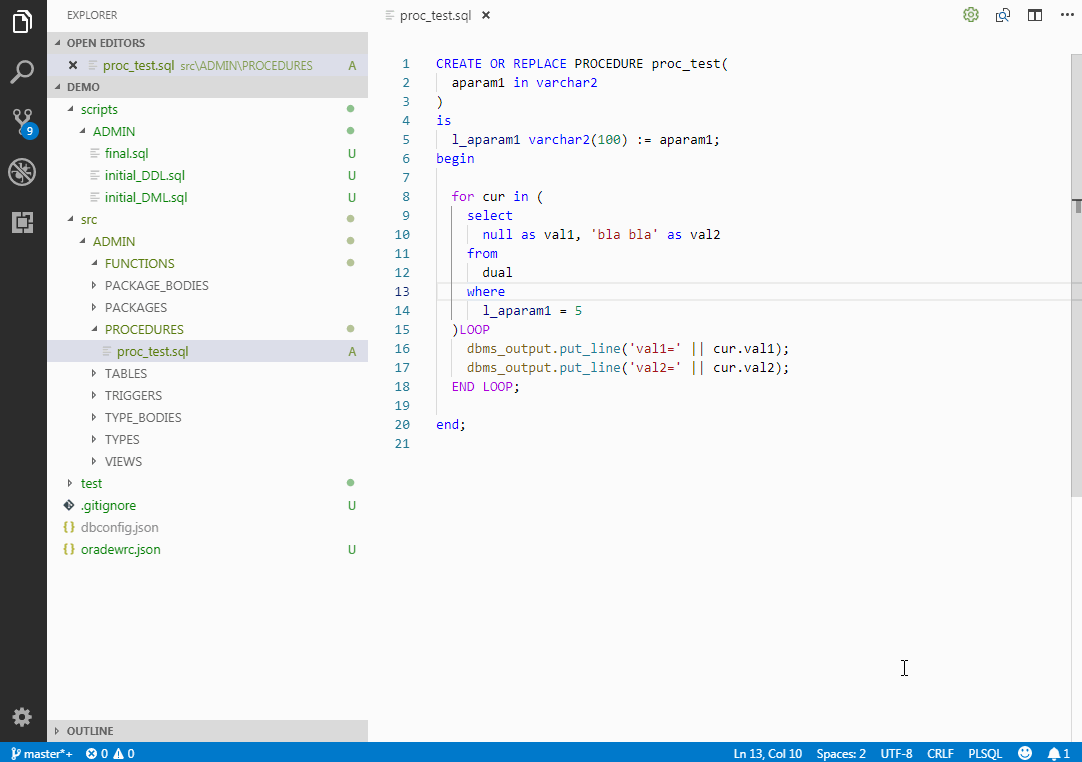The height and width of the screenshot is (762, 1082).
Task: Open oradewrc.json file
Action: pyautogui.click(x=207, y=549)
